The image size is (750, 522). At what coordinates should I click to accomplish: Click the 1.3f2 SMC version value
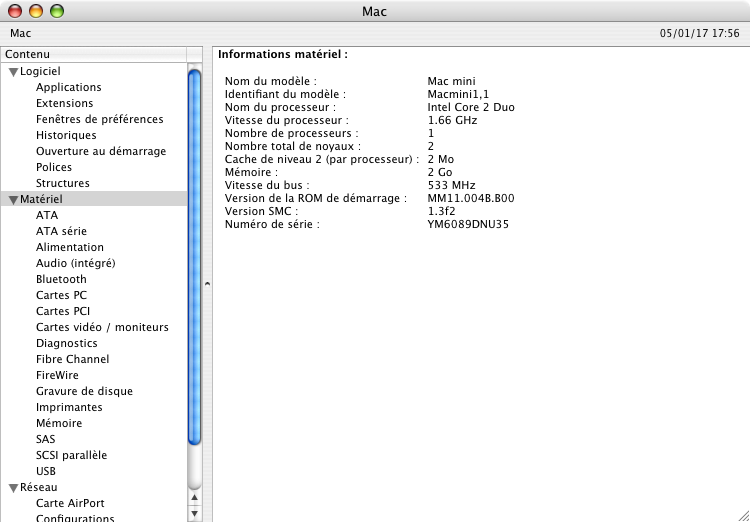click(441, 211)
